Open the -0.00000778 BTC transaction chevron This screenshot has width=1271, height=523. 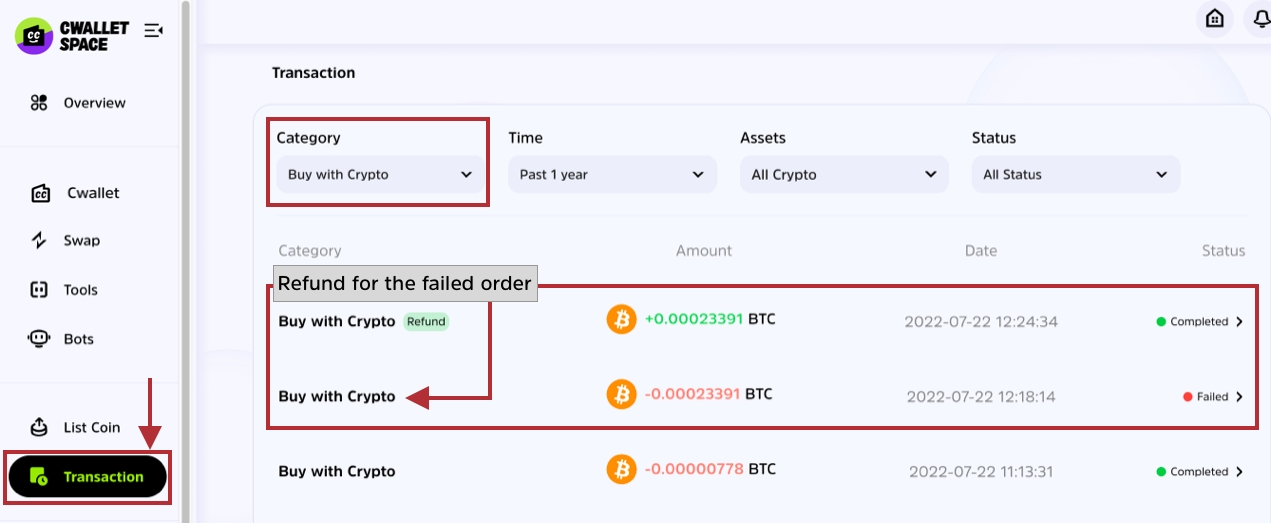[x=1240, y=472]
